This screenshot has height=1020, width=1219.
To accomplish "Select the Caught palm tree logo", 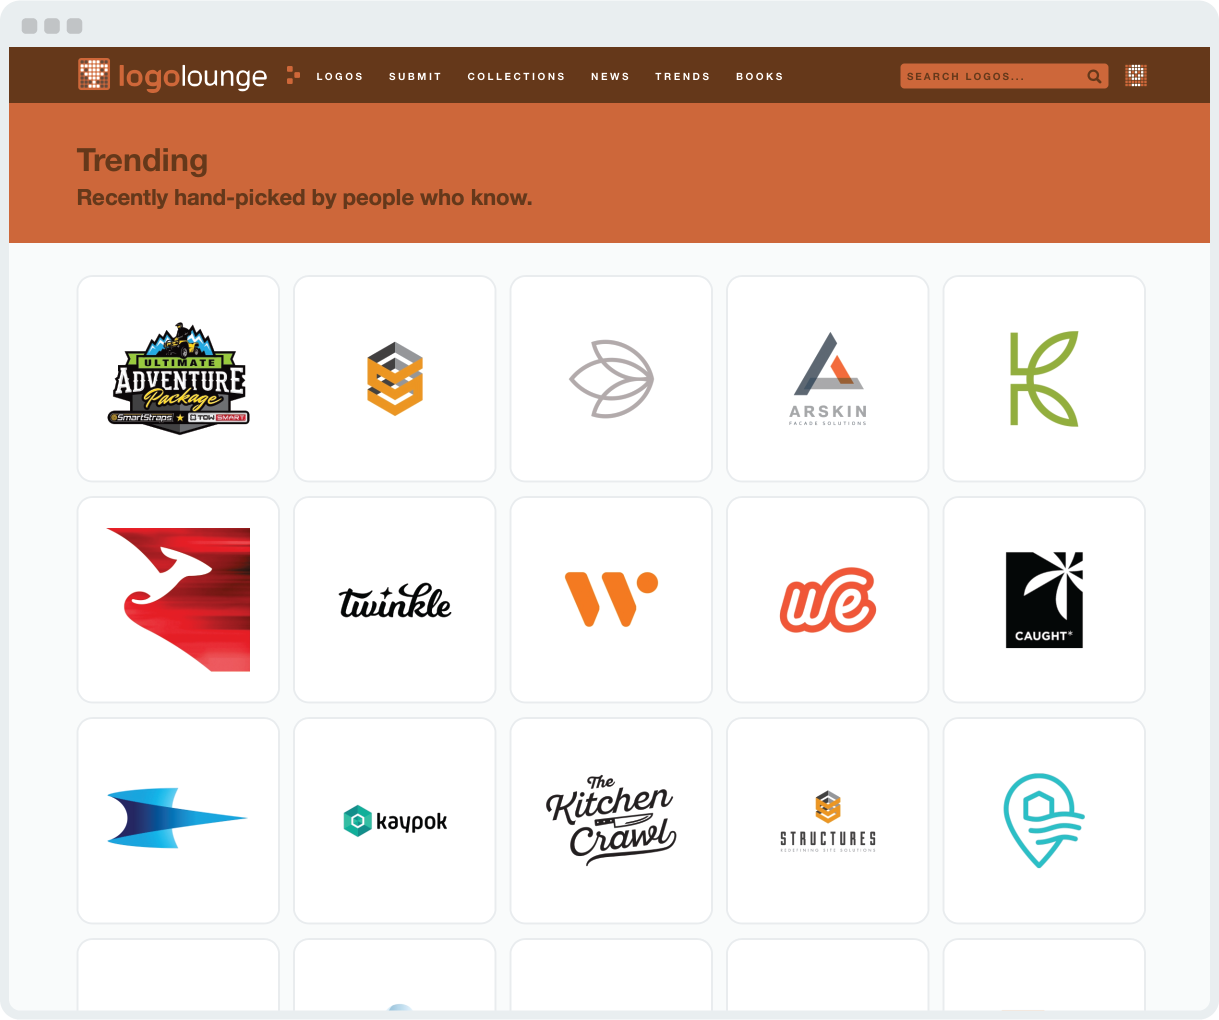I will (1044, 600).
